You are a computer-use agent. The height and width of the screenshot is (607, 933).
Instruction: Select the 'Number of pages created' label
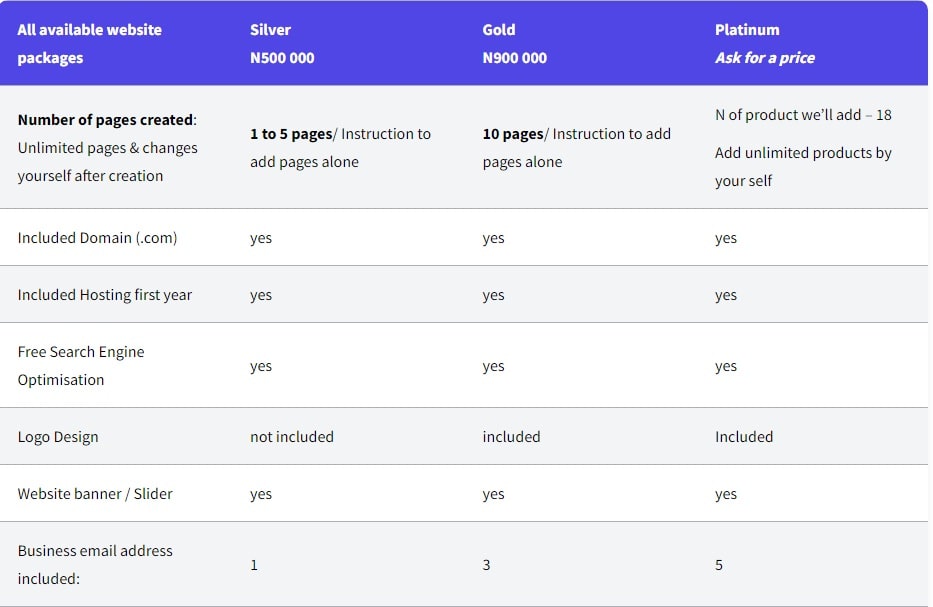(107, 120)
